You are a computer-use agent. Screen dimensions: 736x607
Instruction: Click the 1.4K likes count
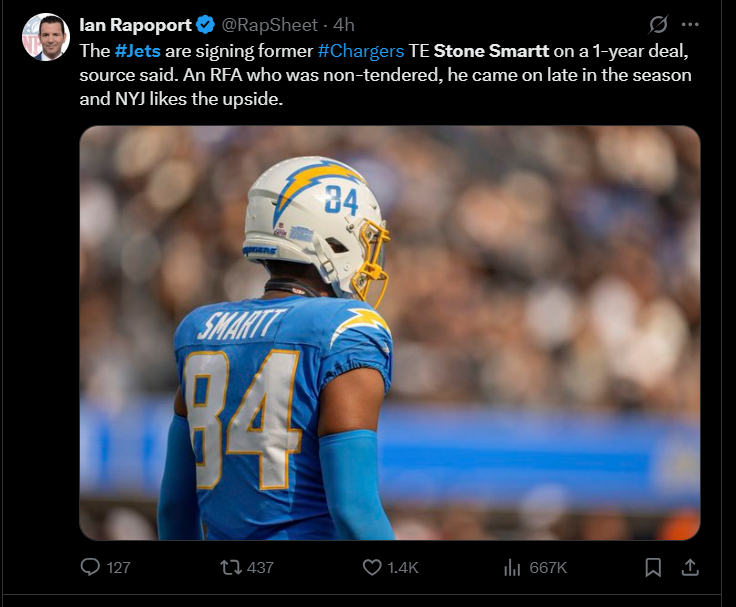(402, 567)
